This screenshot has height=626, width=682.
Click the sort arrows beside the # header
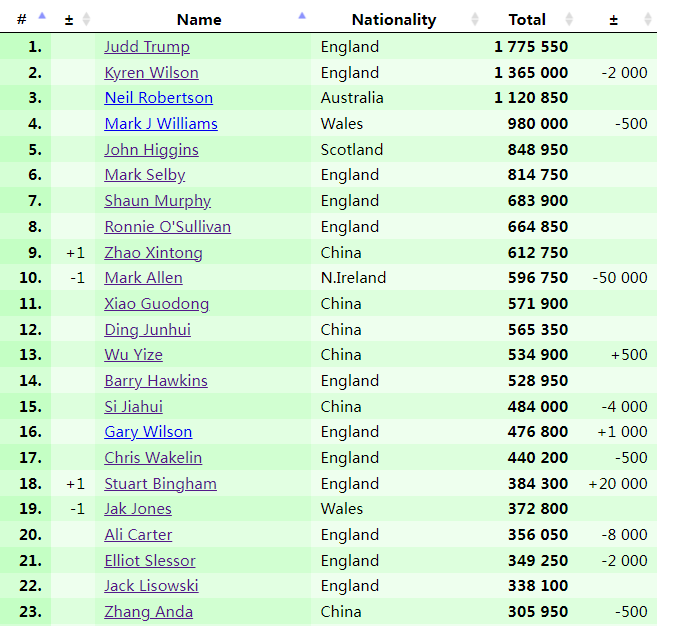tap(41, 18)
